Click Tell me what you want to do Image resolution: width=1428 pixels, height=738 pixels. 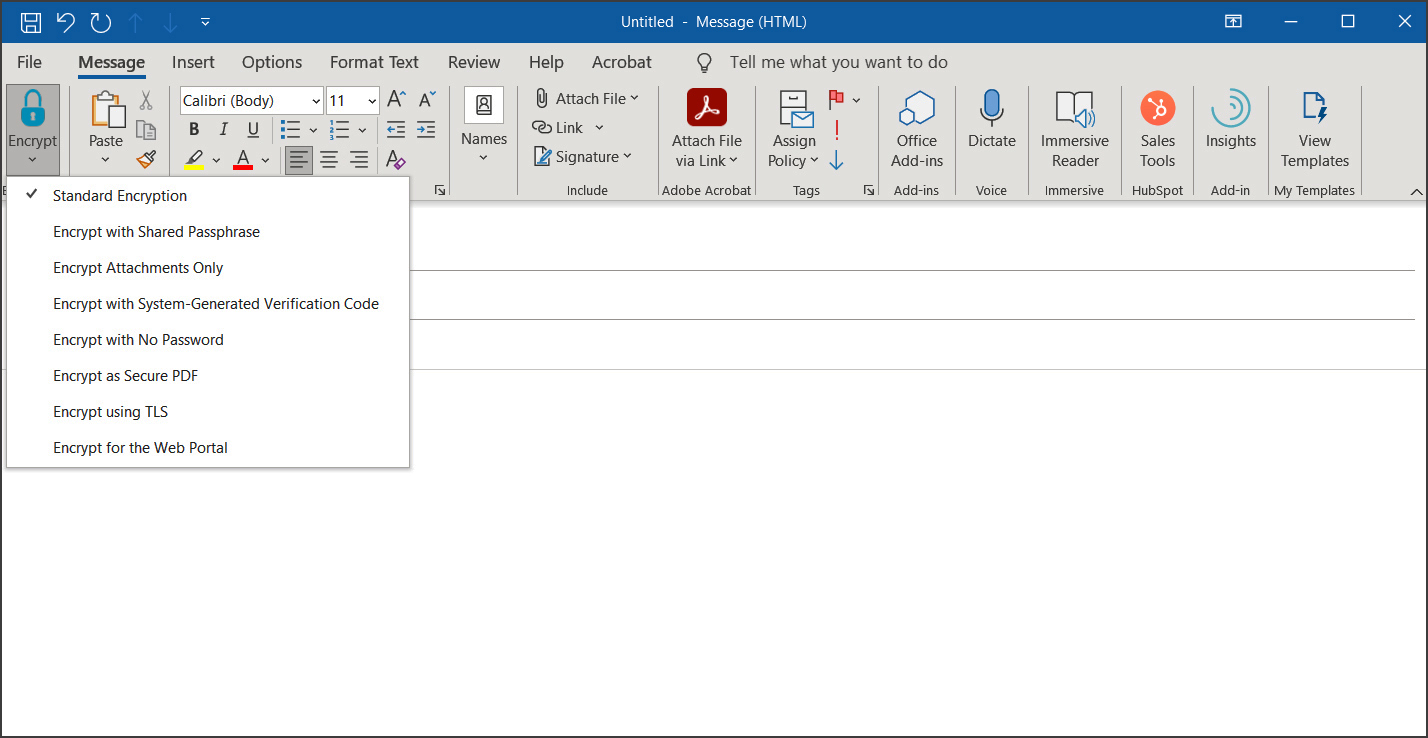tap(838, 62)
